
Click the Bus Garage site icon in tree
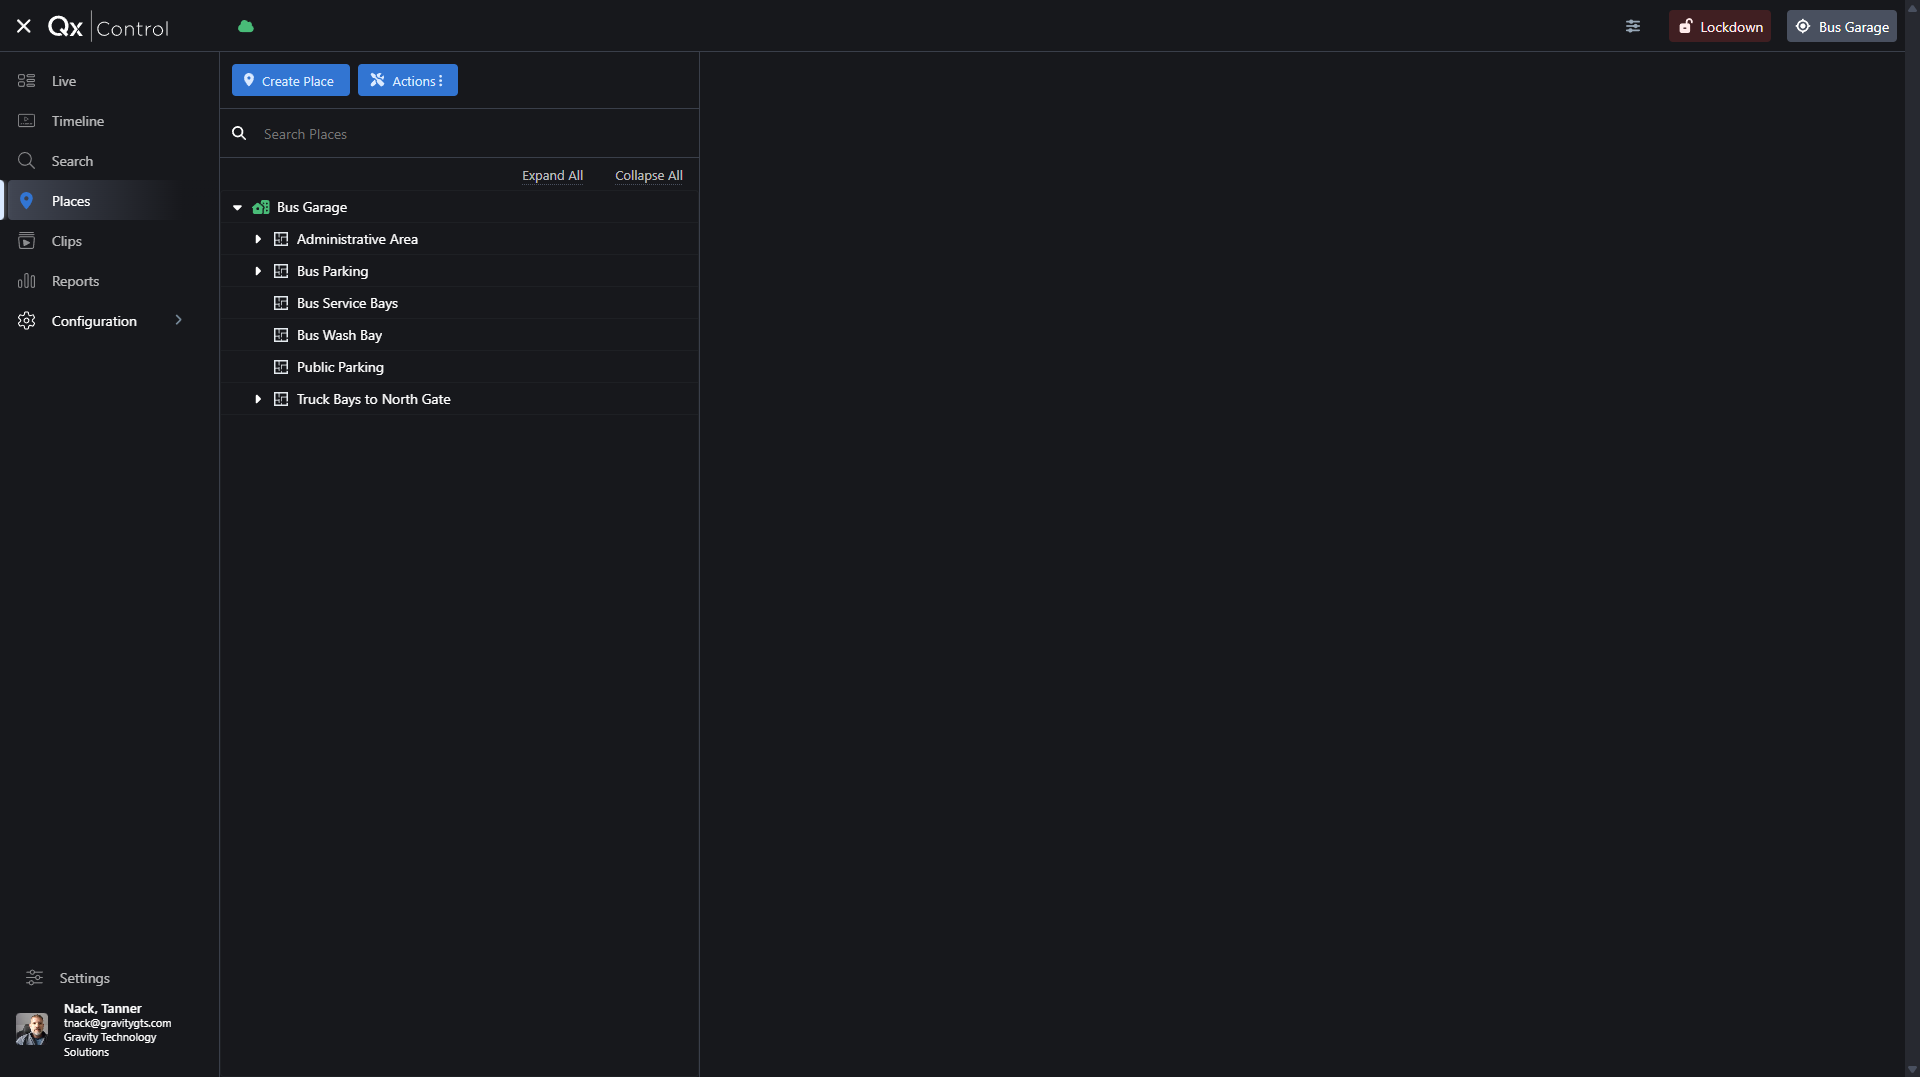pos(261,208)
